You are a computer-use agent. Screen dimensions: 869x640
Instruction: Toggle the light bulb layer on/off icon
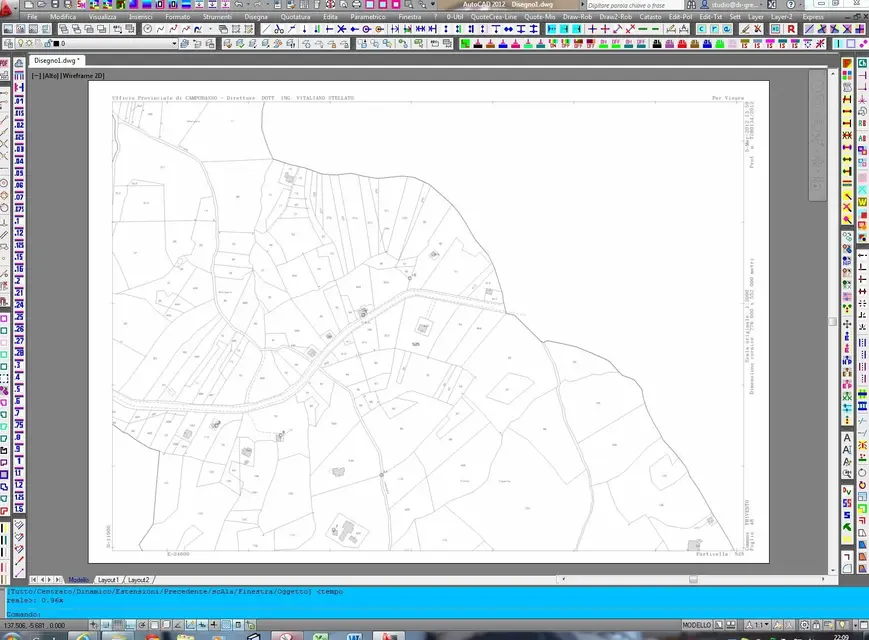point(22,43)
